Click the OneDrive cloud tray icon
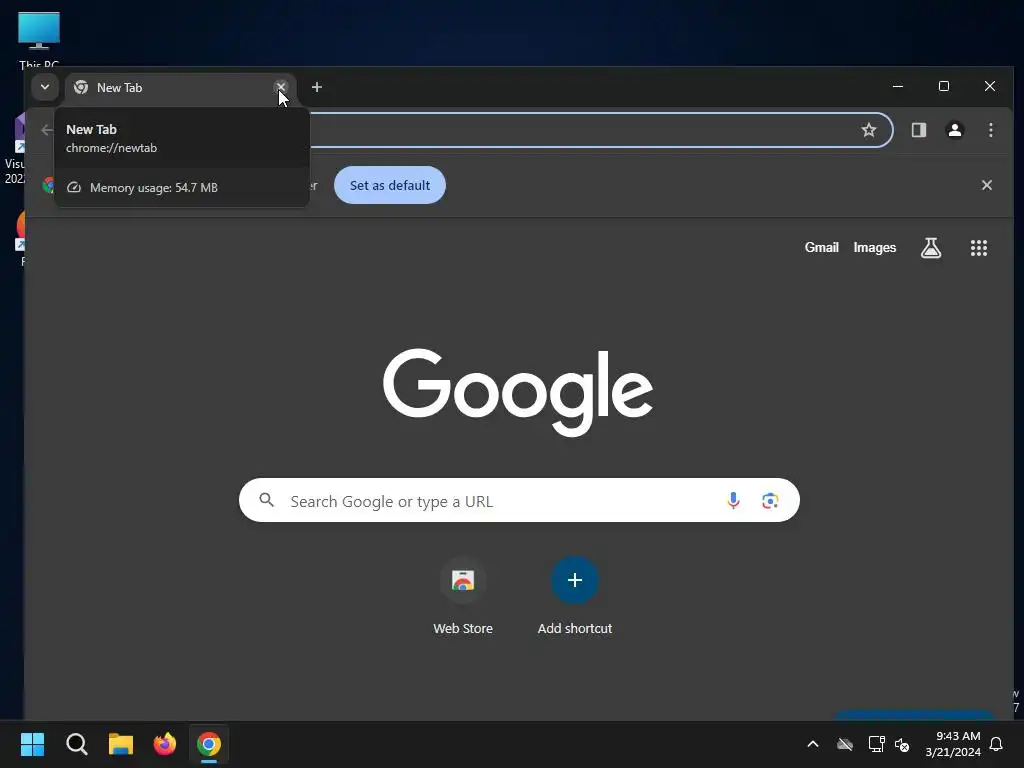Screen dimensions: 1024x768 point(845,744)
